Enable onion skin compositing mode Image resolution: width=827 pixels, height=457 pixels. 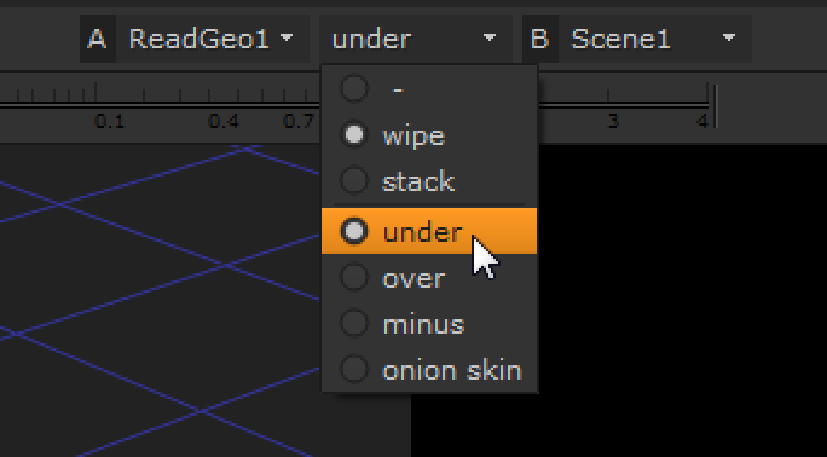tap(451, 370)
